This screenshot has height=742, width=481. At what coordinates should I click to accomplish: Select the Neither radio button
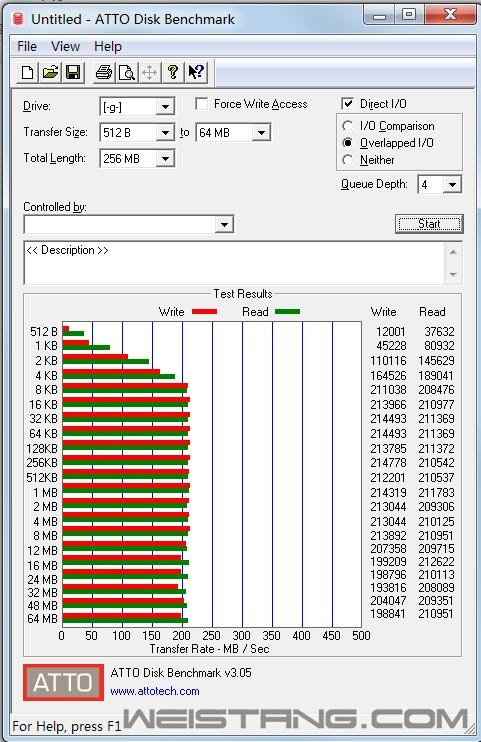pyautogui.click(x=347, y=159)
